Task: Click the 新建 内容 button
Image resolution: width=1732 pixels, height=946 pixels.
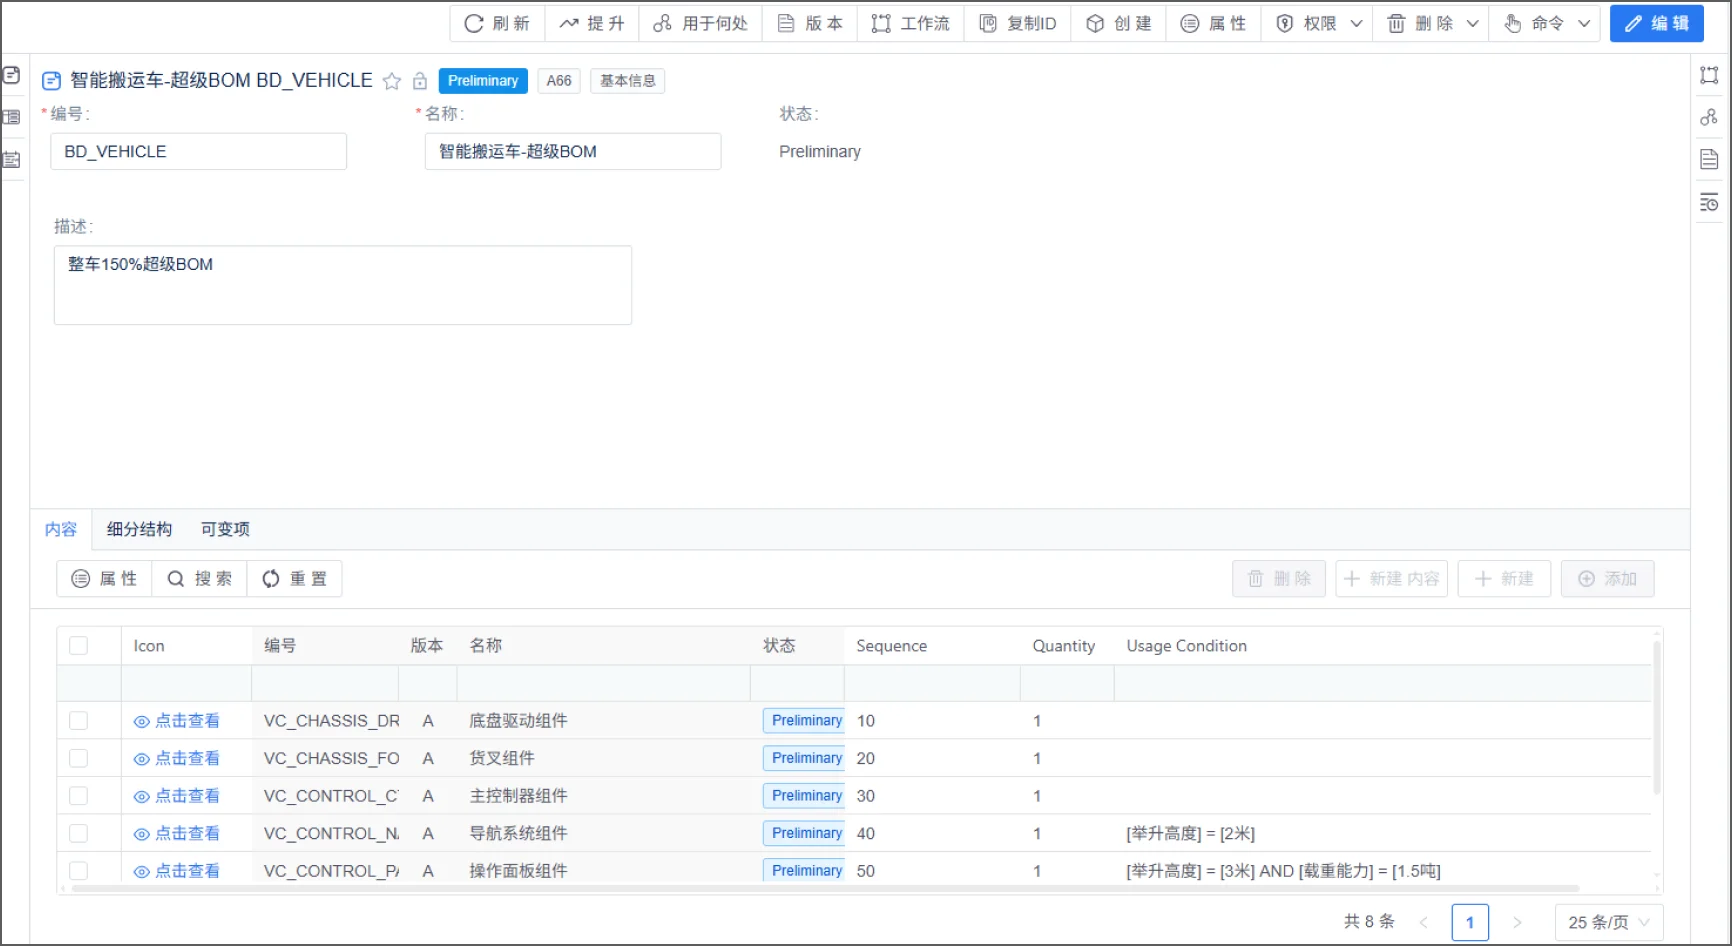Action: [1392, 579]
